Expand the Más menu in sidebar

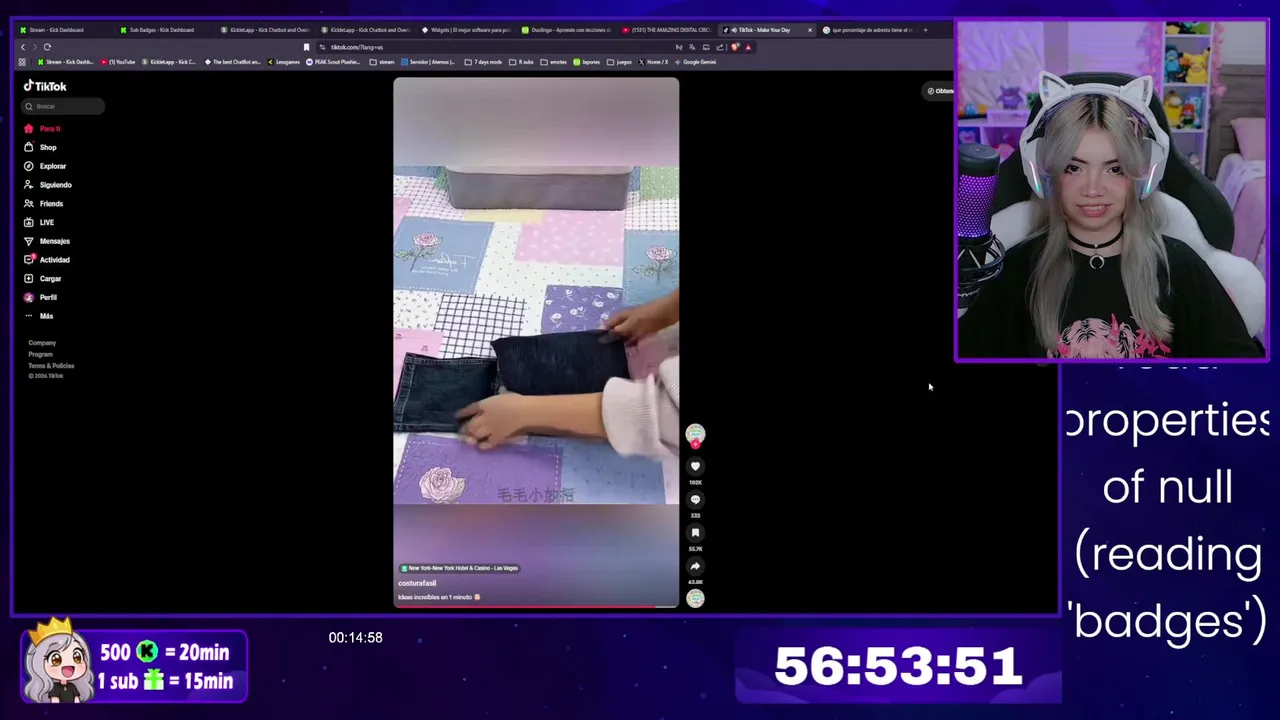tap(39, 316)
